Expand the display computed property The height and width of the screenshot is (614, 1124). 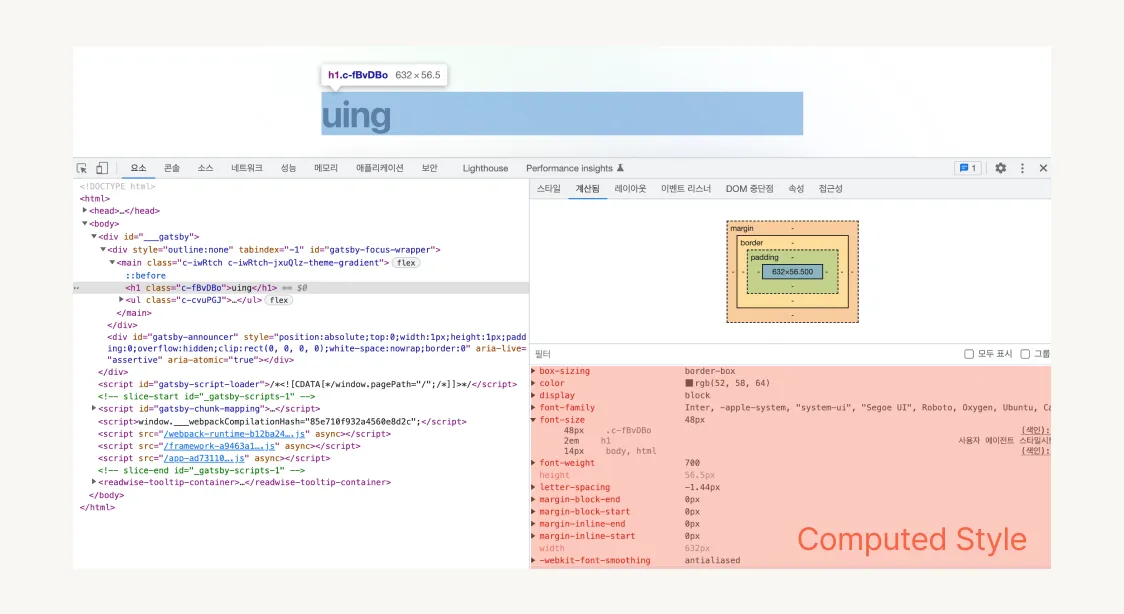533,395
